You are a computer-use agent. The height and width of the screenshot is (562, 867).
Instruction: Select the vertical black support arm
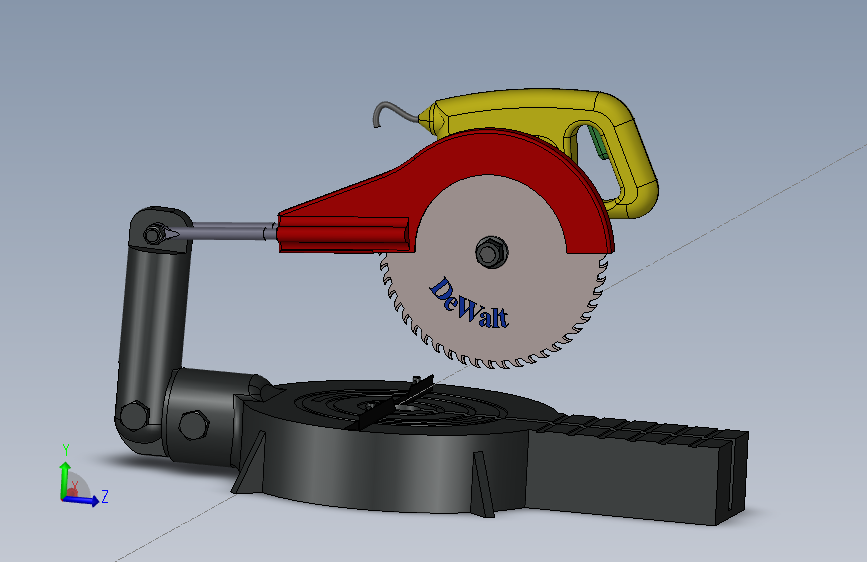click(x=154, y=326)
